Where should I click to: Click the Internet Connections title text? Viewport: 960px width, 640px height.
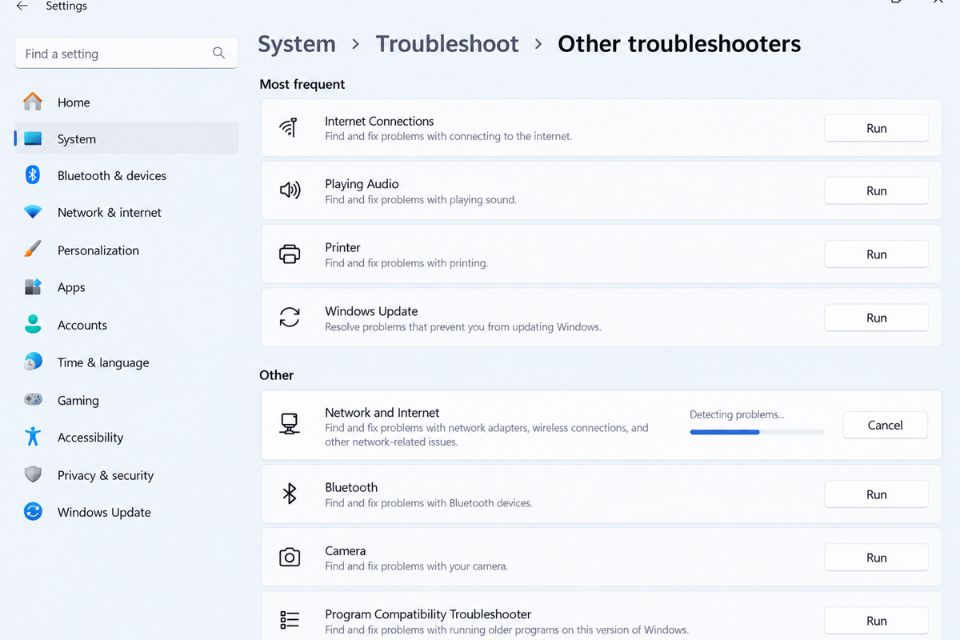[x=379, y=121]
